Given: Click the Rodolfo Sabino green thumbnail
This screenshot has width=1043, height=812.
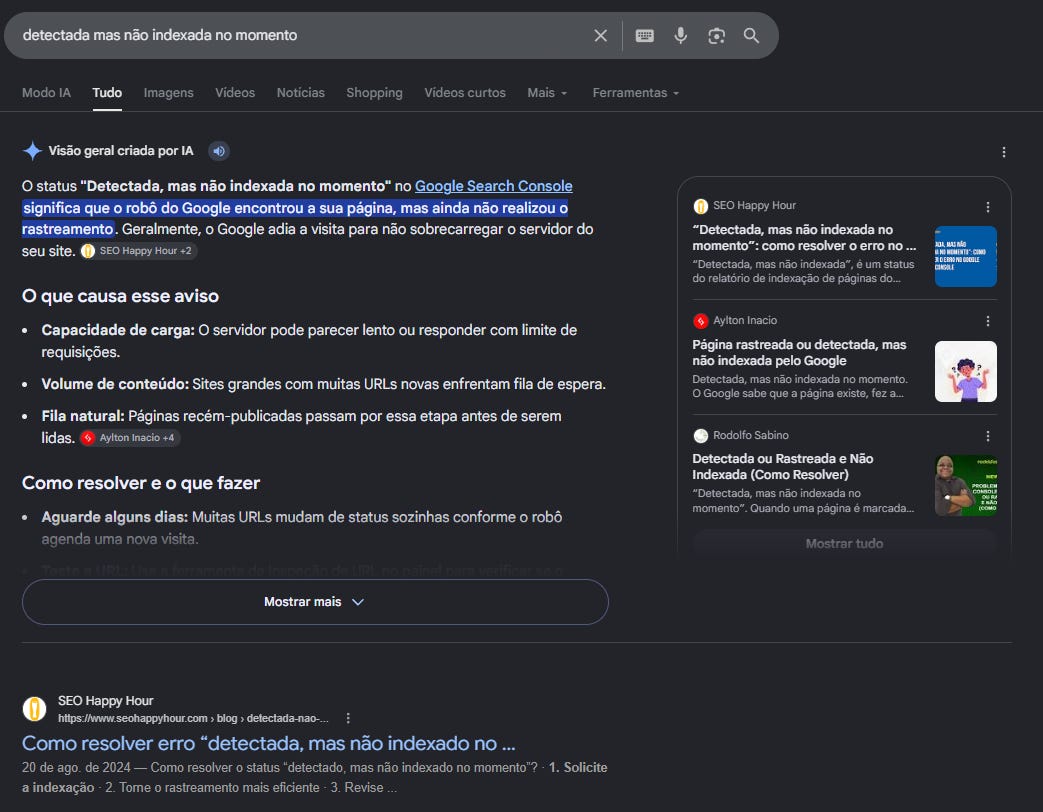Looking at the screenshot, I should click(x=965, y=485).
